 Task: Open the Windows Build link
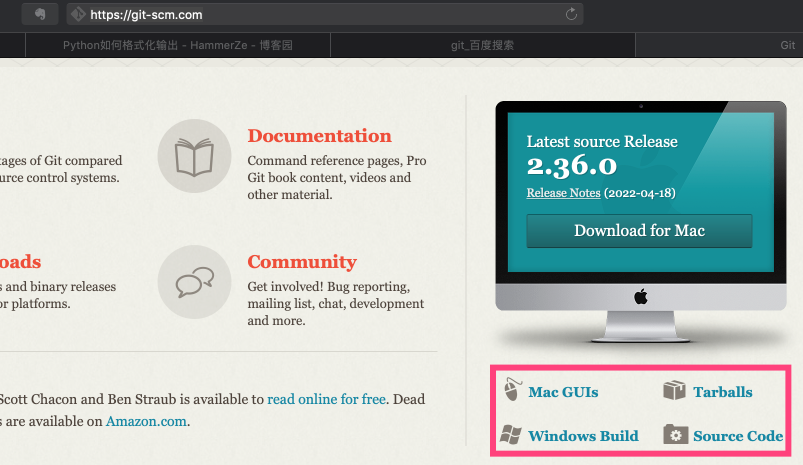pos(583,436)
